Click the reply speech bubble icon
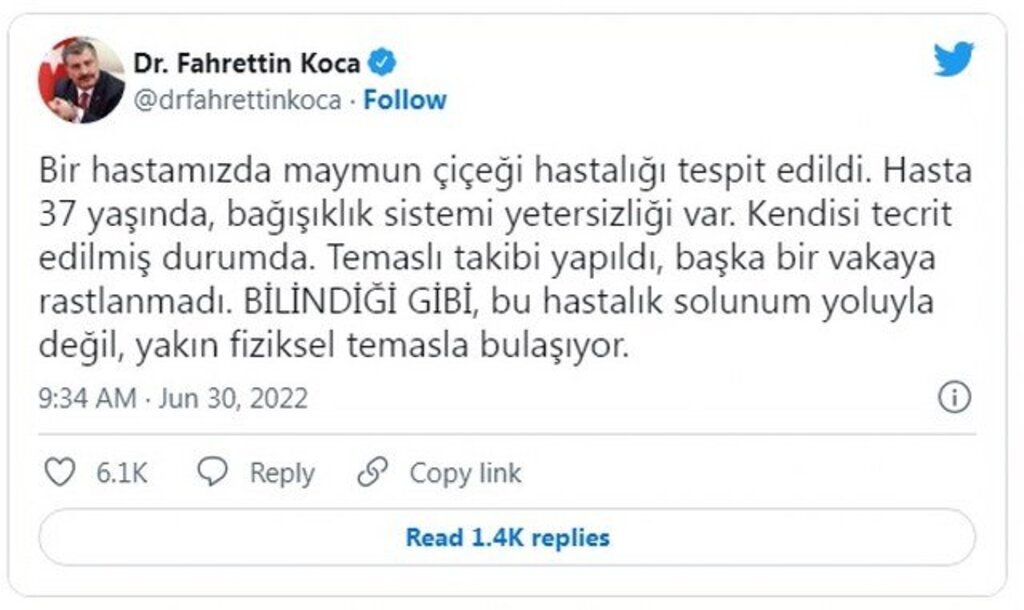The image size is (1024, 610). coord(212,472)
